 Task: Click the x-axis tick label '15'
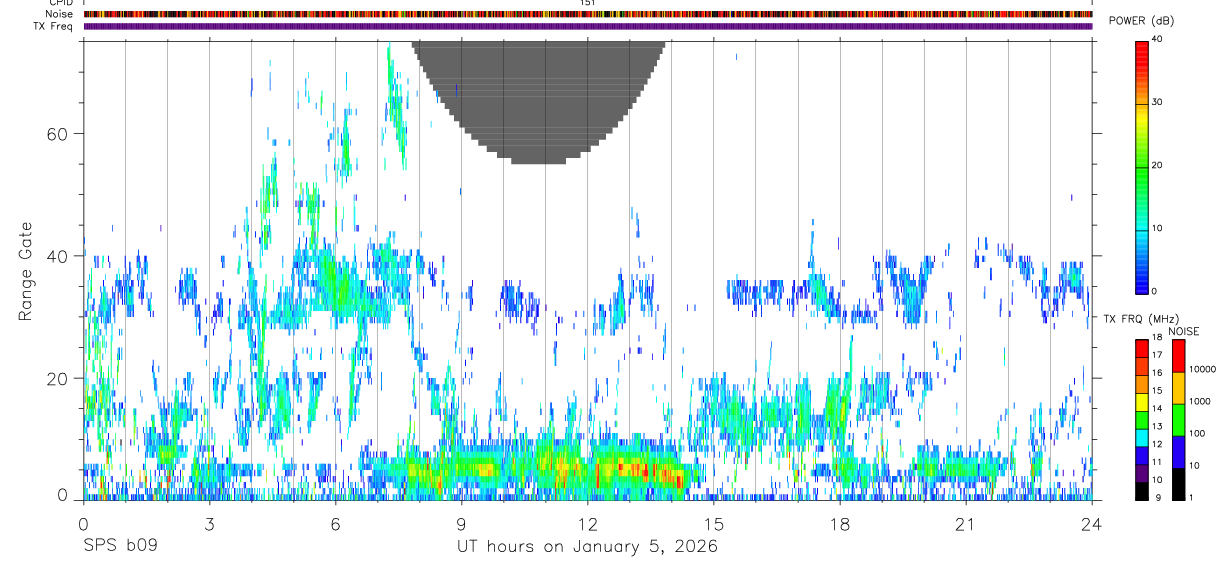point(713,524)
